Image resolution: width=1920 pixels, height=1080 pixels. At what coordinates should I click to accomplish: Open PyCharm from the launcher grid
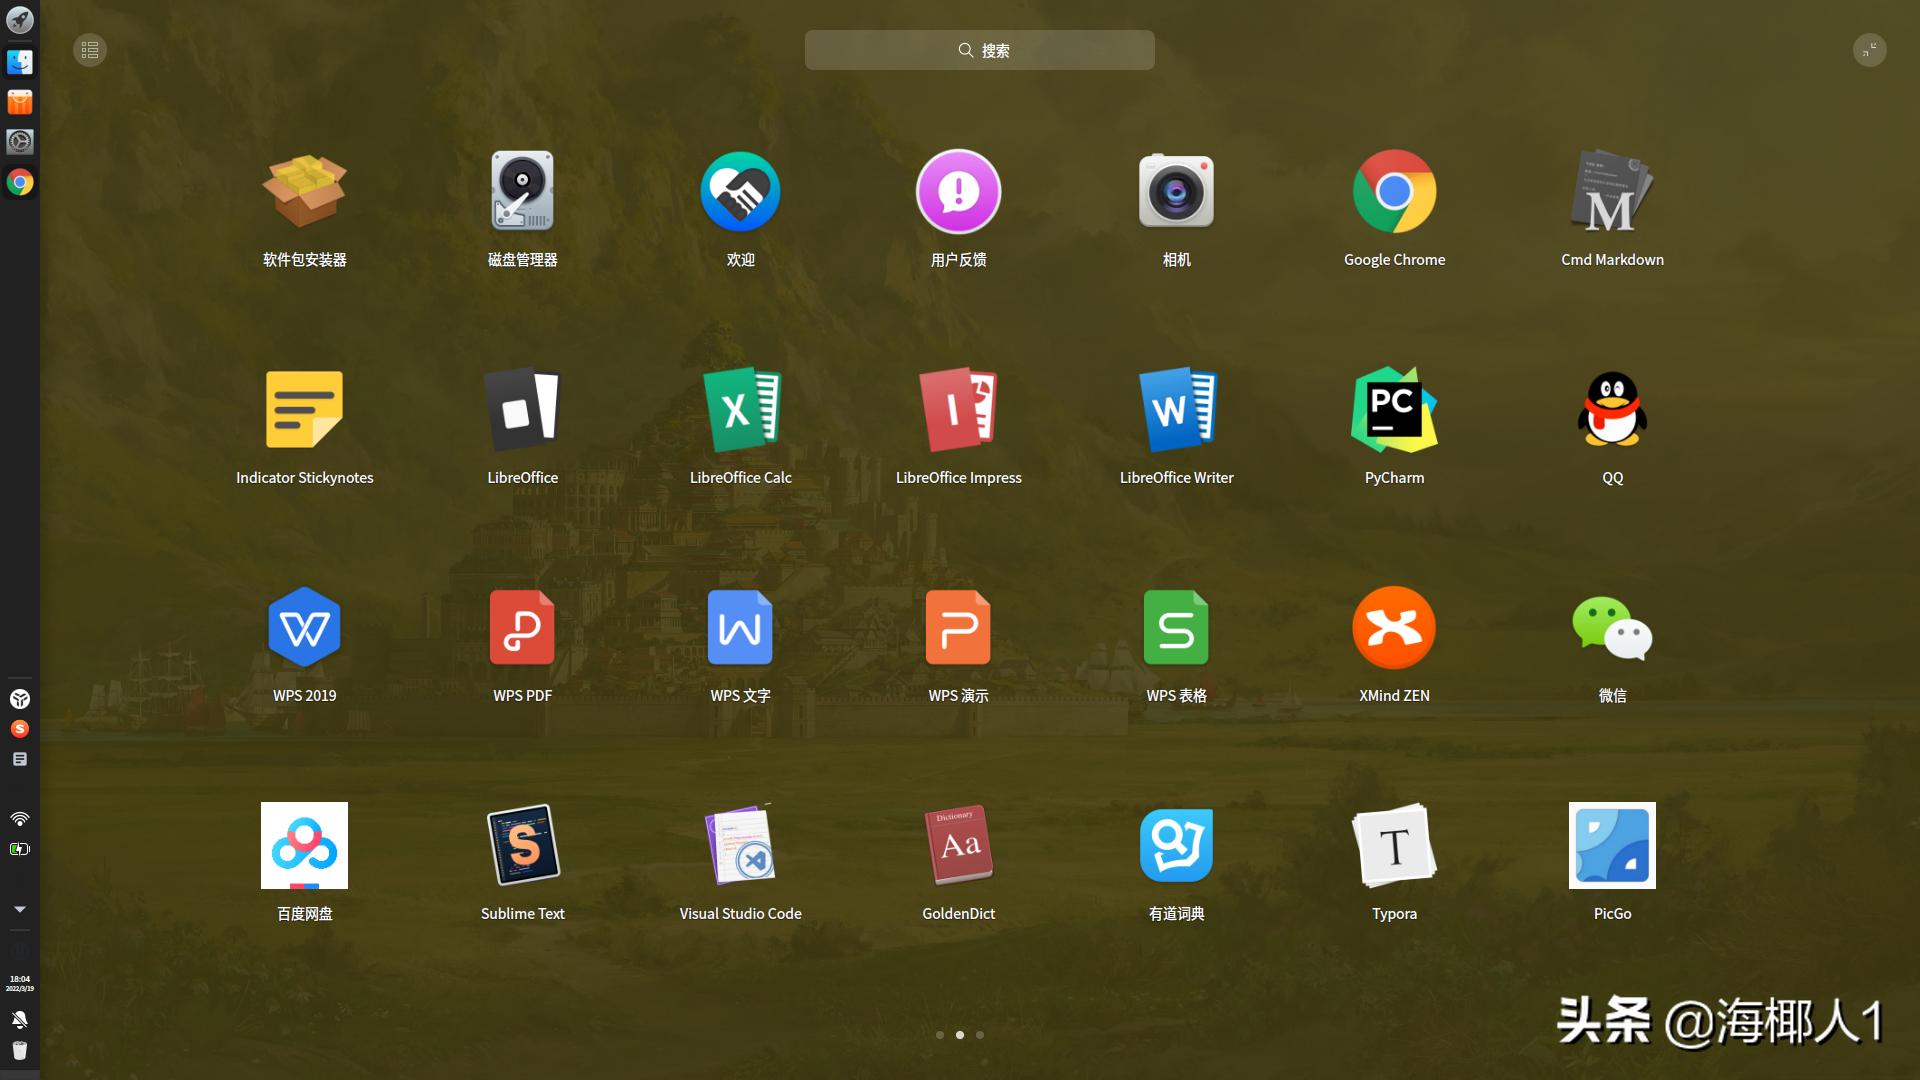point(1394,410)
